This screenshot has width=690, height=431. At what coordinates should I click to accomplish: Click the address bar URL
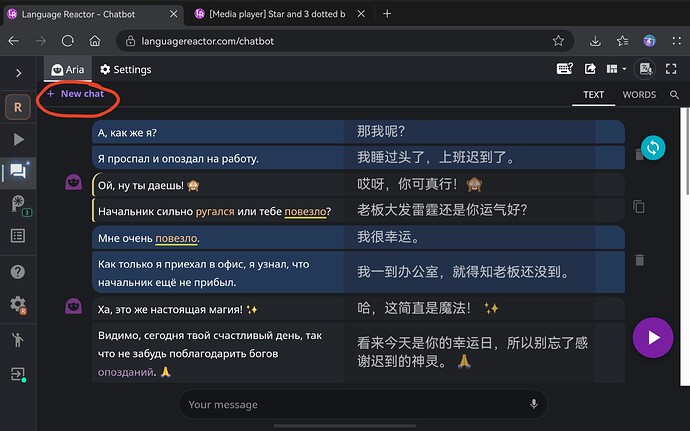click(x=207, y=41)
